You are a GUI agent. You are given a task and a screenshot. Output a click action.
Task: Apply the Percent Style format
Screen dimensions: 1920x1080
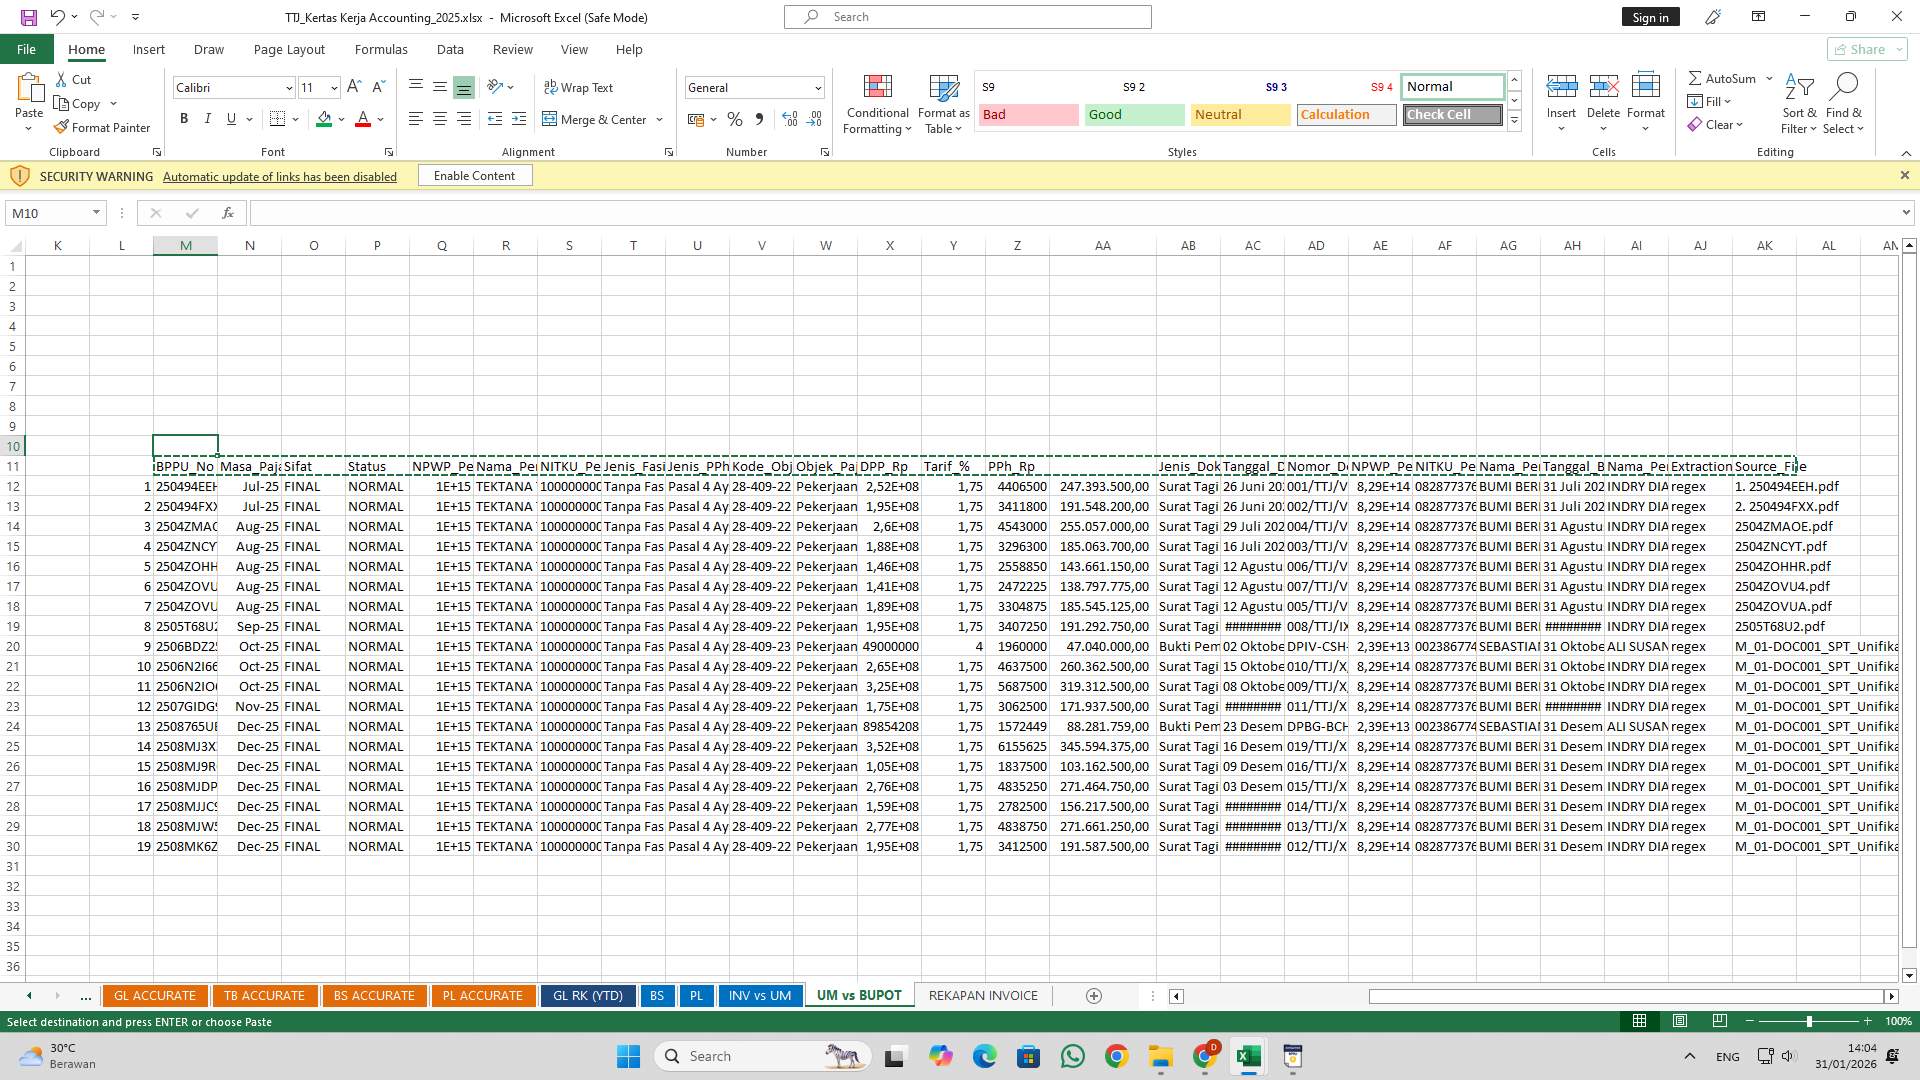point(735,119)
